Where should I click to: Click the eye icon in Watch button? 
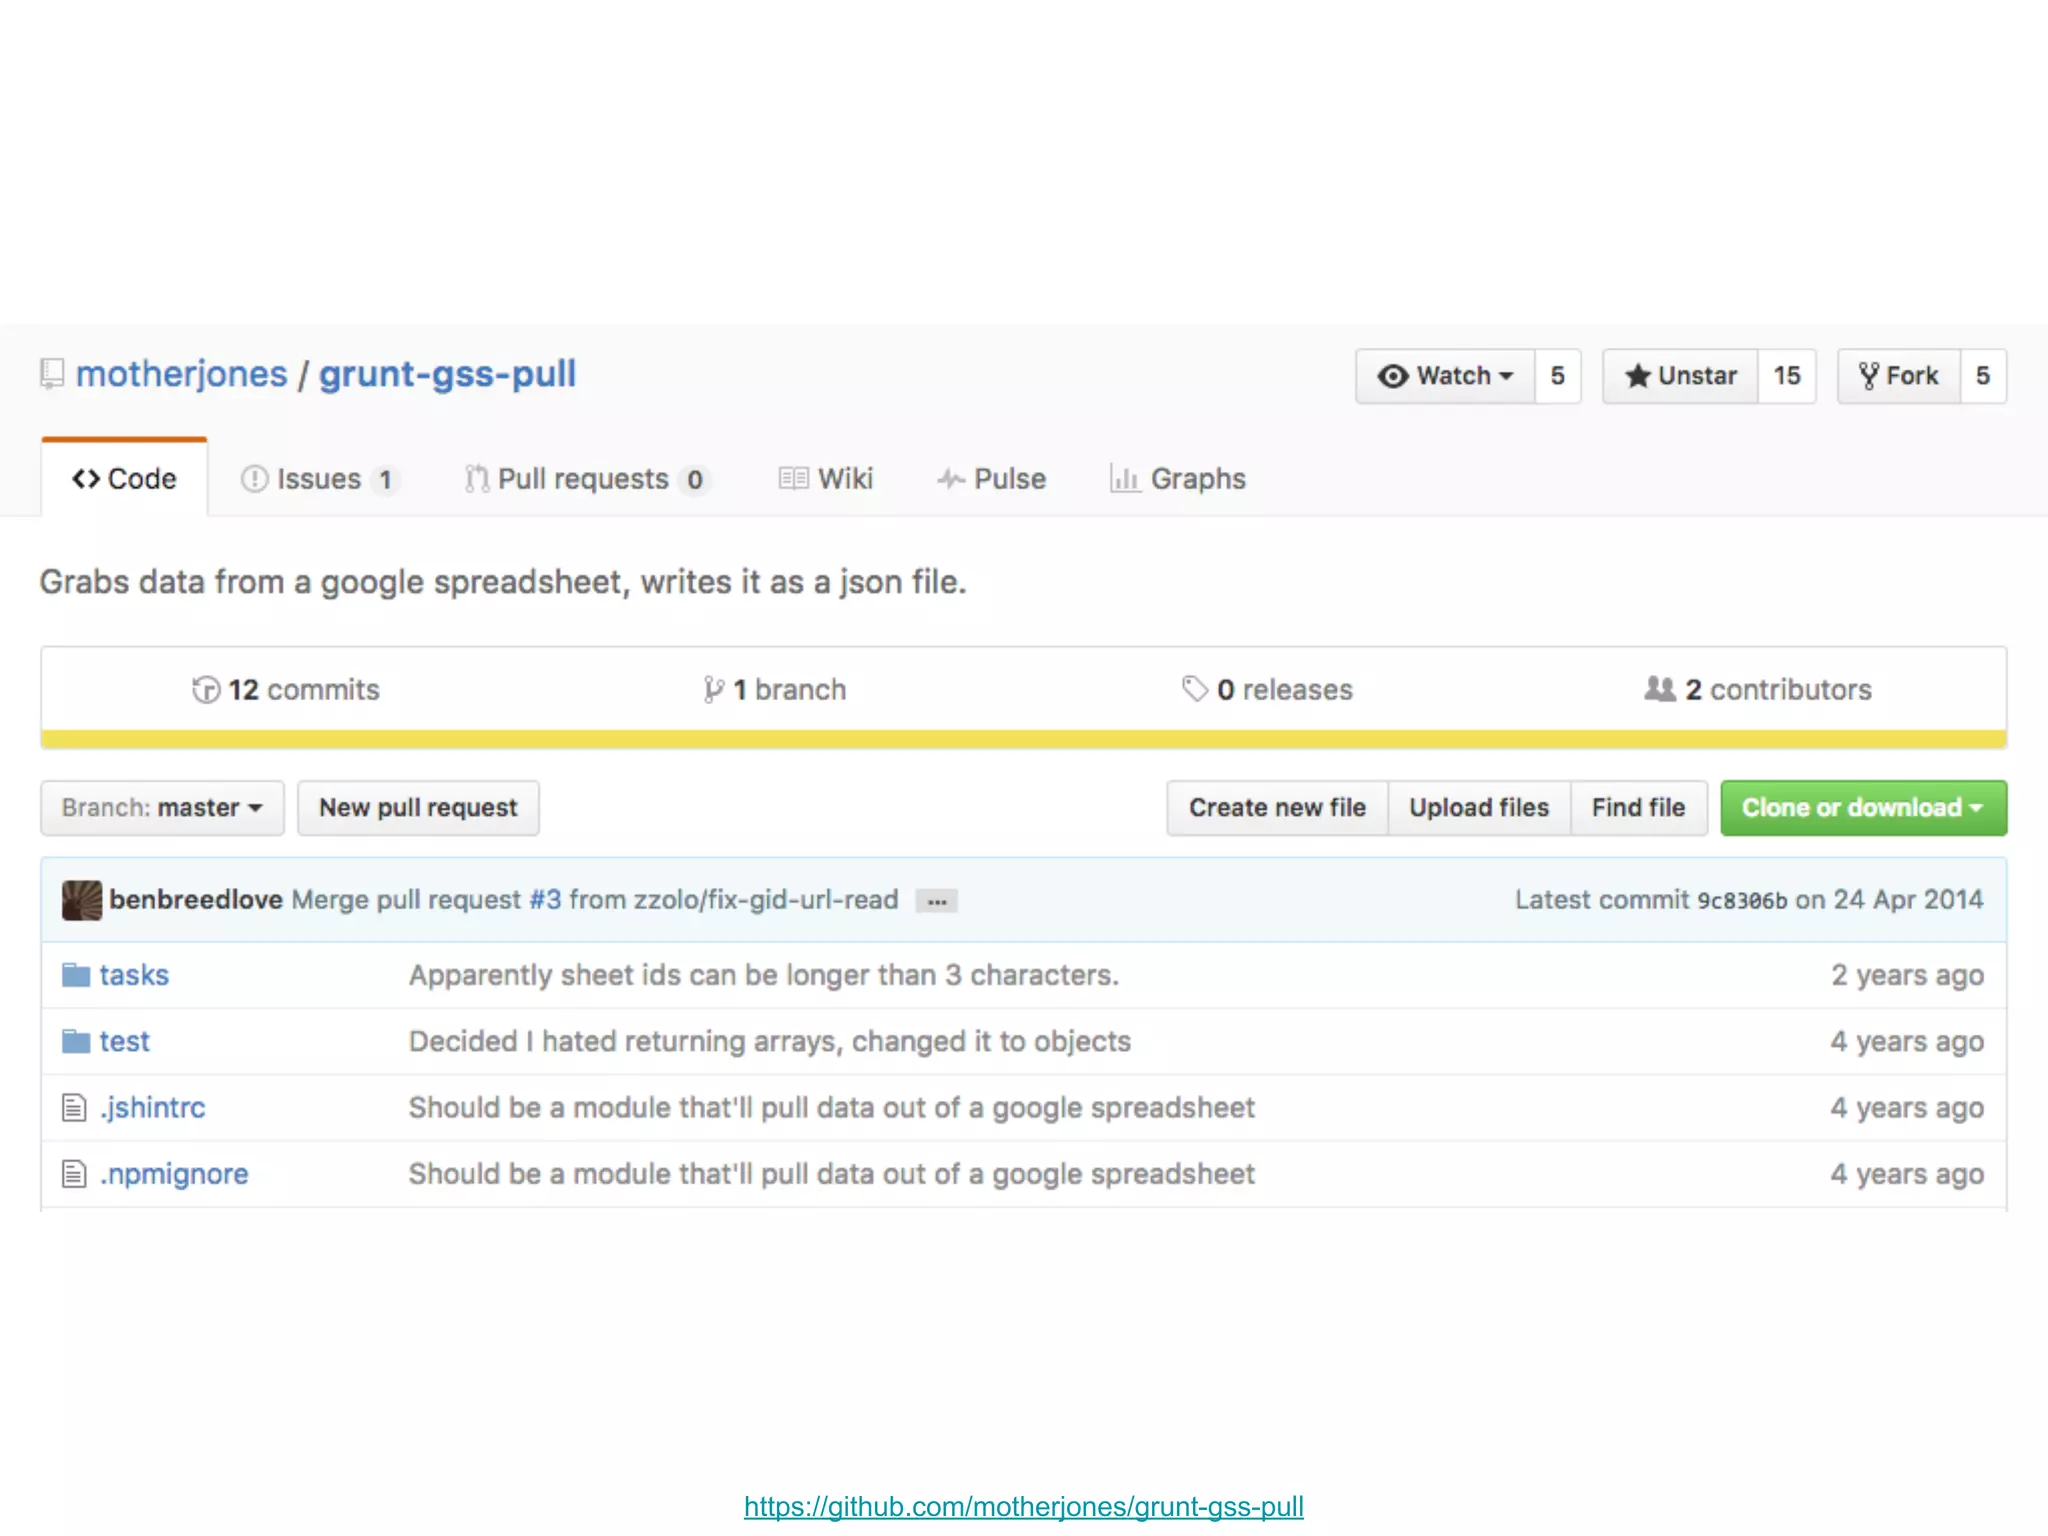click(x=1393, y=376)
